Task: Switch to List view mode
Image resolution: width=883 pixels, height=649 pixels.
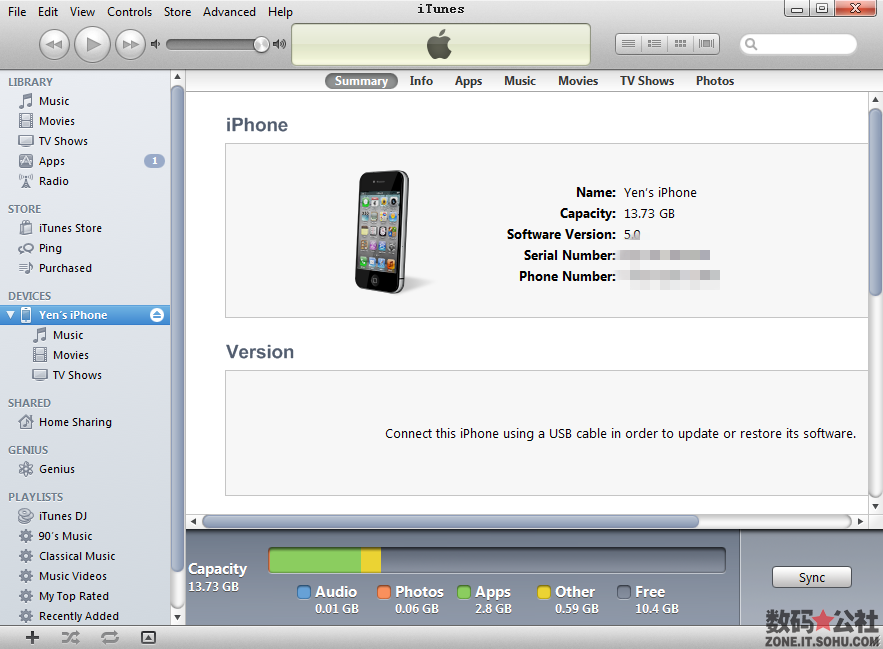Action: (x=628, y=43)
